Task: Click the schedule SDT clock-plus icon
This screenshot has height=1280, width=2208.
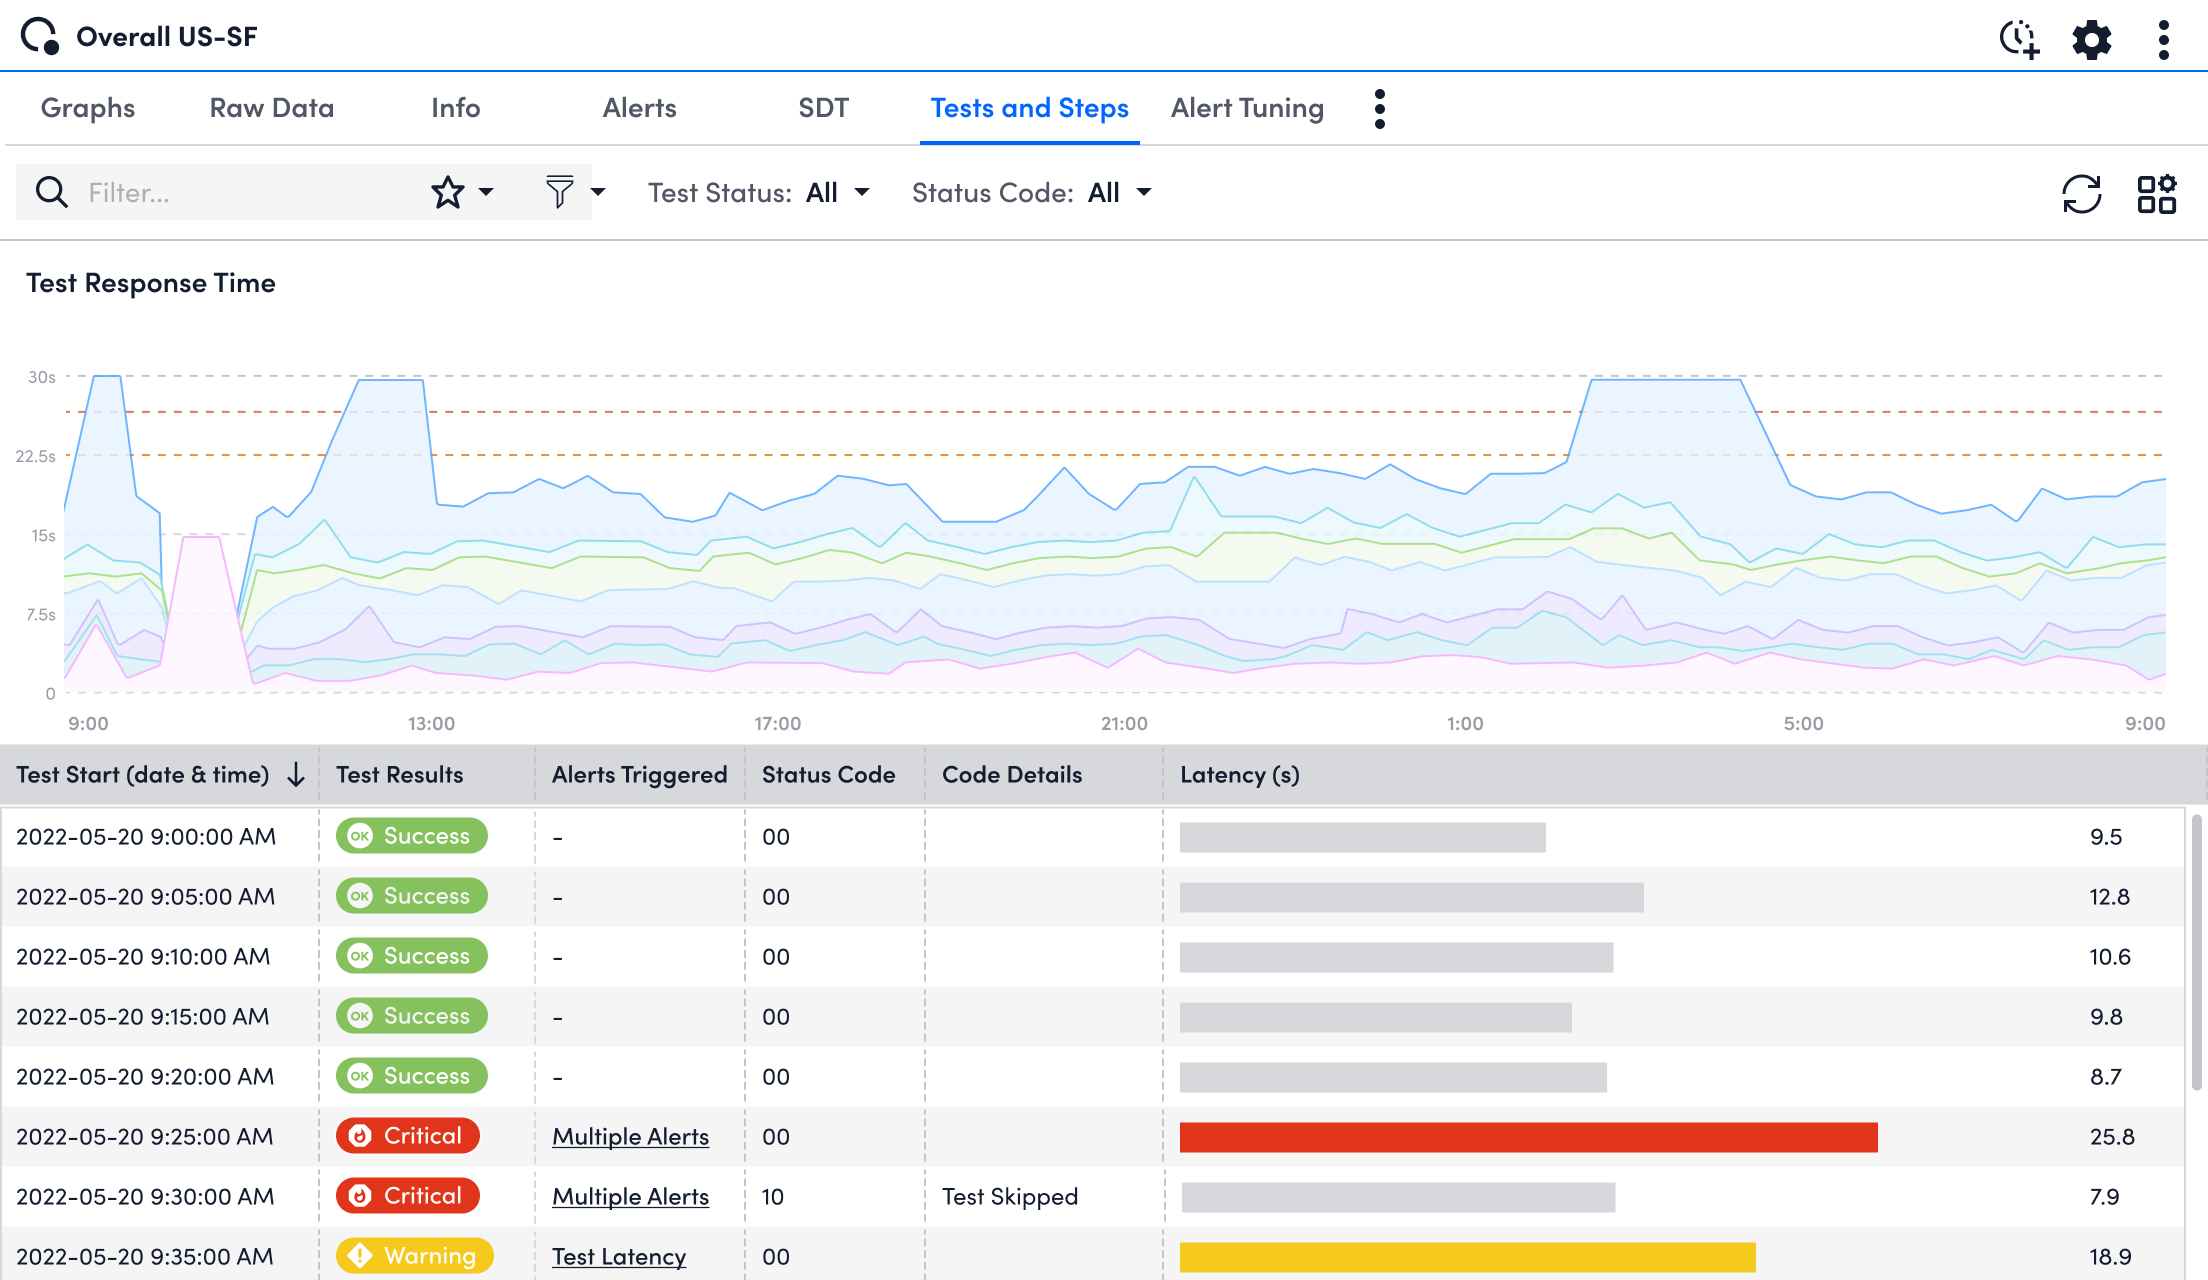Action: (2019, 40)
